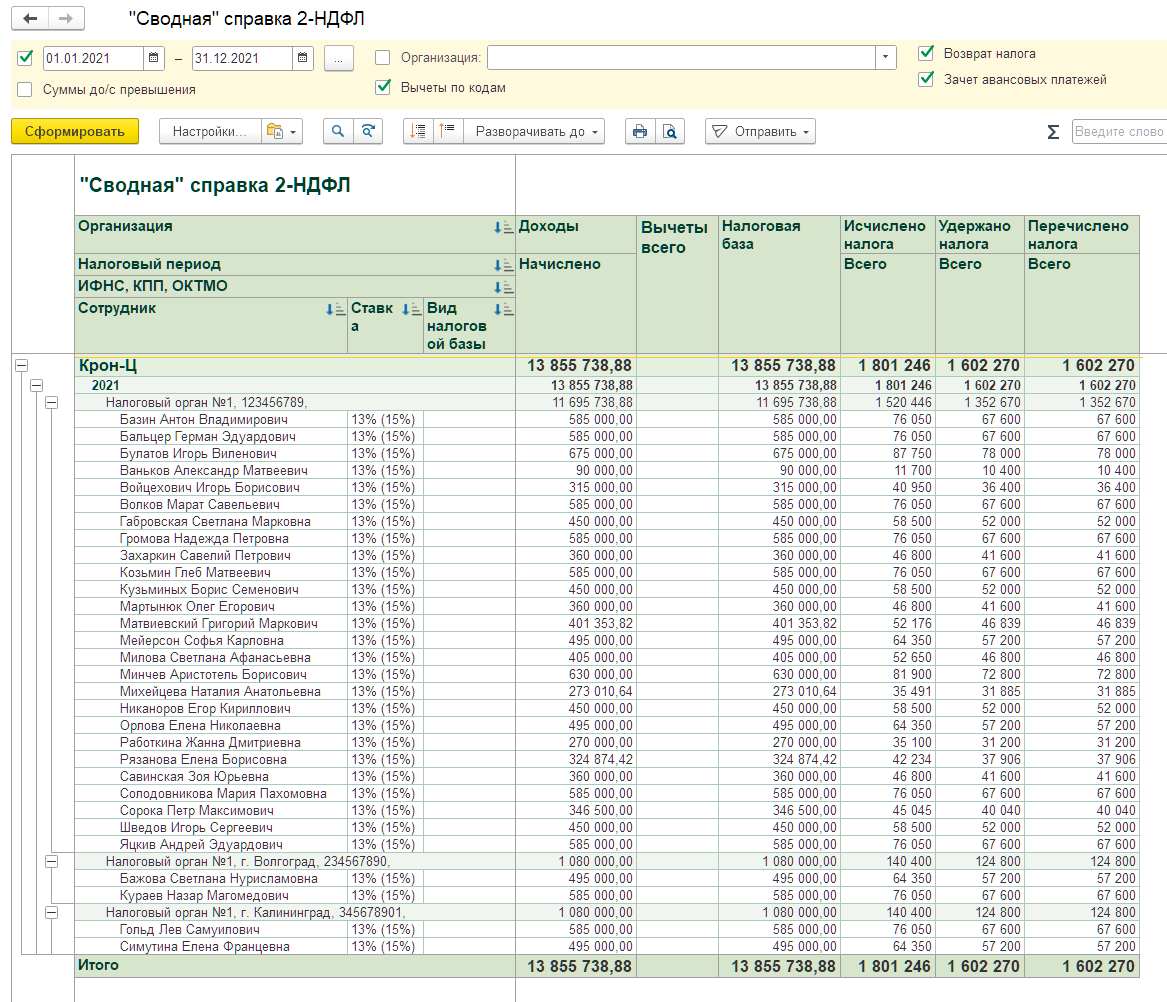Collapse the 2021 tax period group

click(x=36, y=385)
